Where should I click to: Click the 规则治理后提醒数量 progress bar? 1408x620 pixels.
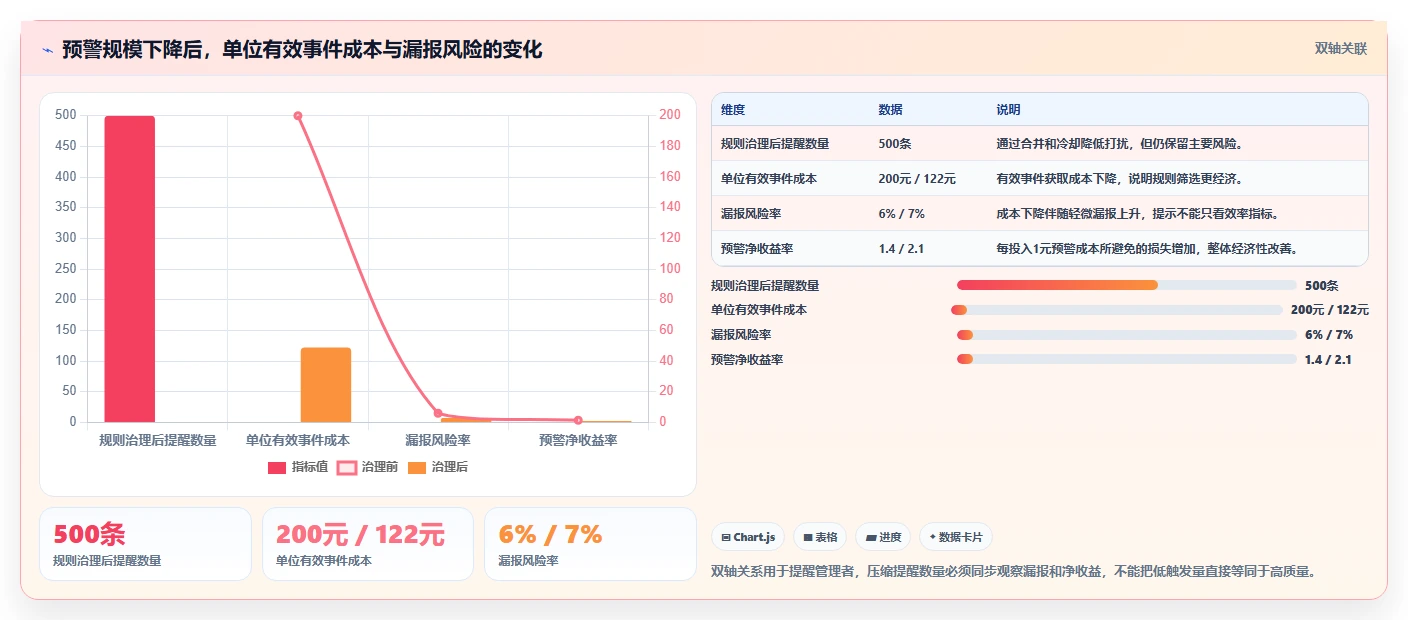point(1127,285)
